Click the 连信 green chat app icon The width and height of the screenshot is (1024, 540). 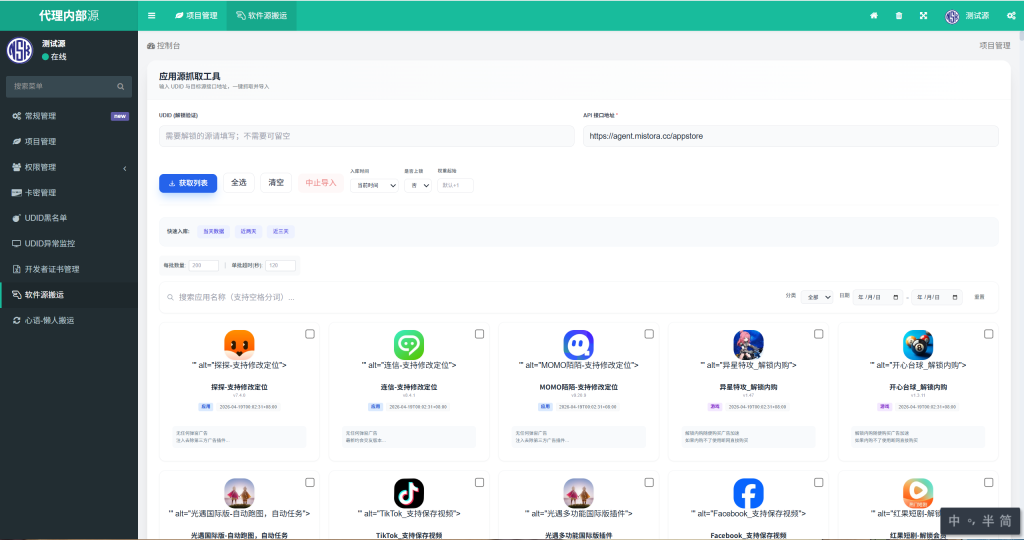click(409, 344)
